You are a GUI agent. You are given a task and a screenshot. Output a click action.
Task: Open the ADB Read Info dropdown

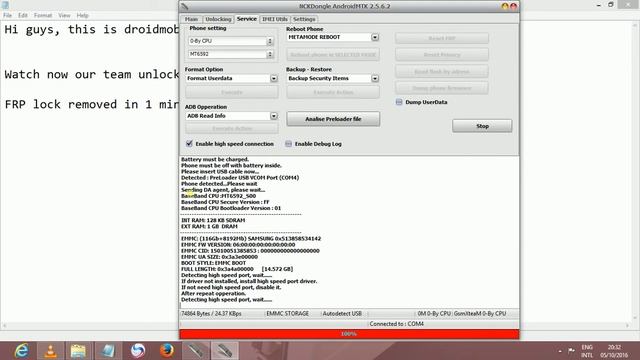[x=273, y=116]
